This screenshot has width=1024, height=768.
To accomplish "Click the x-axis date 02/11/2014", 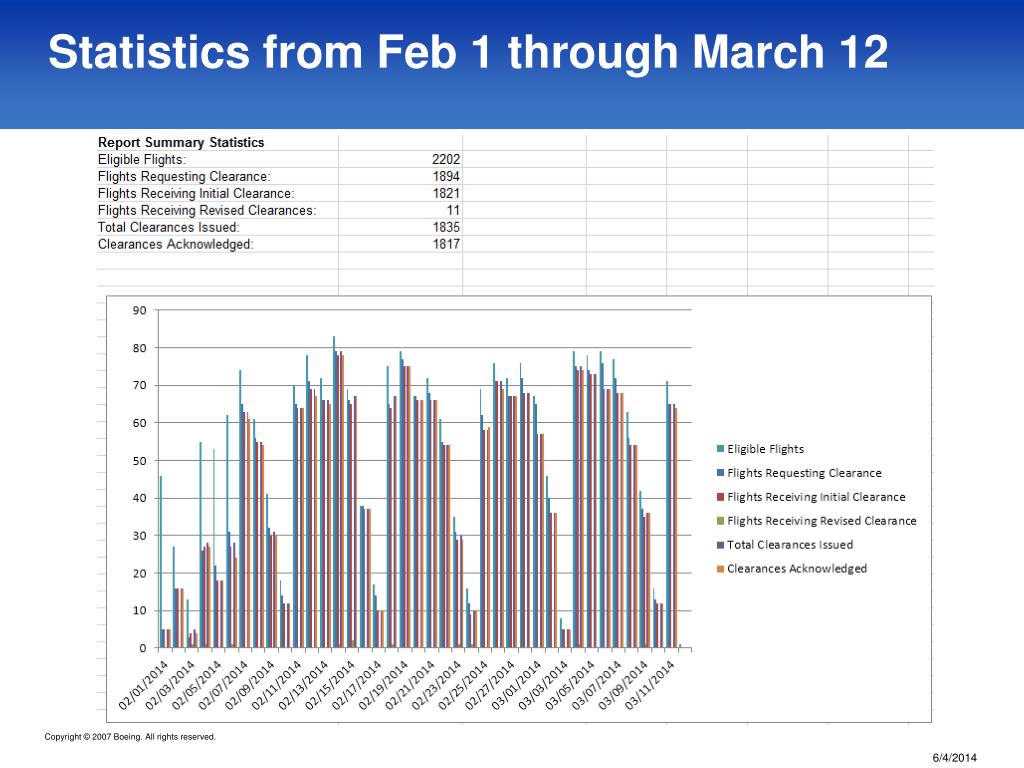I will 277,685.
